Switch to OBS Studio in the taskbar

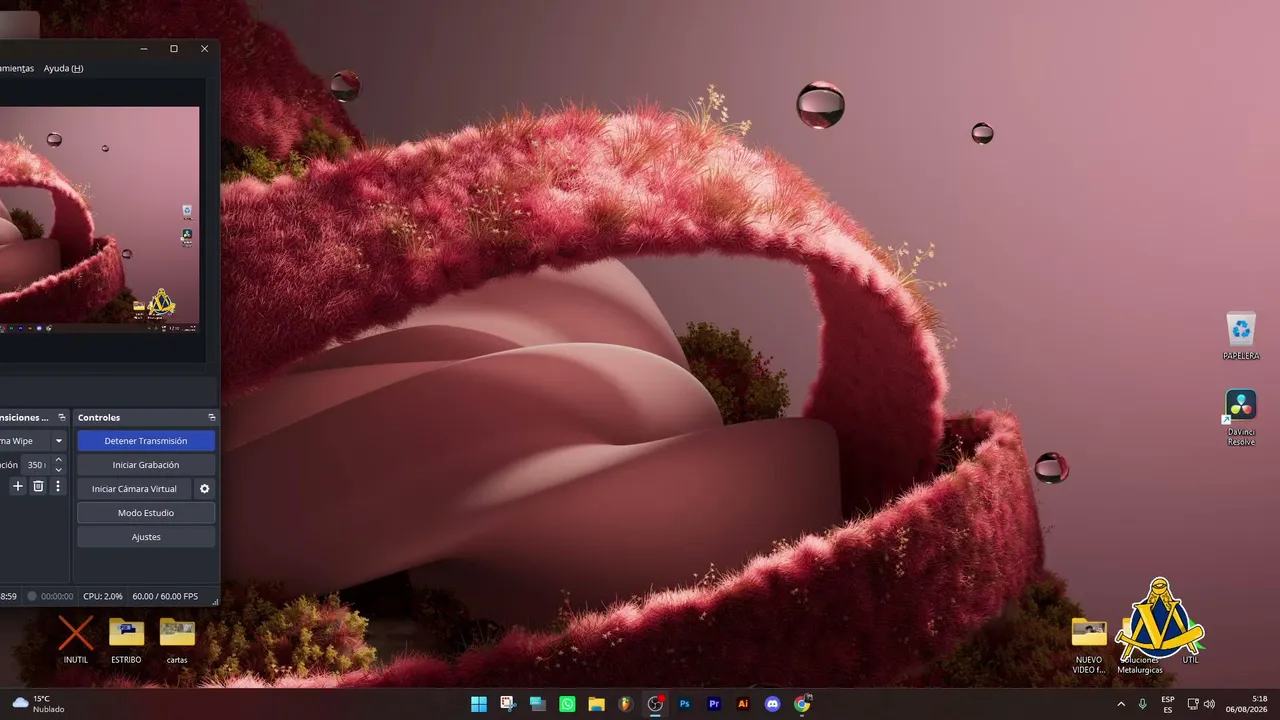[655, 704]
